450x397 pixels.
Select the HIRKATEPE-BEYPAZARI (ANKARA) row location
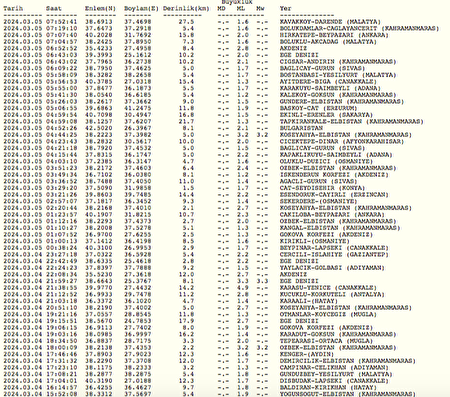(334, 35)
